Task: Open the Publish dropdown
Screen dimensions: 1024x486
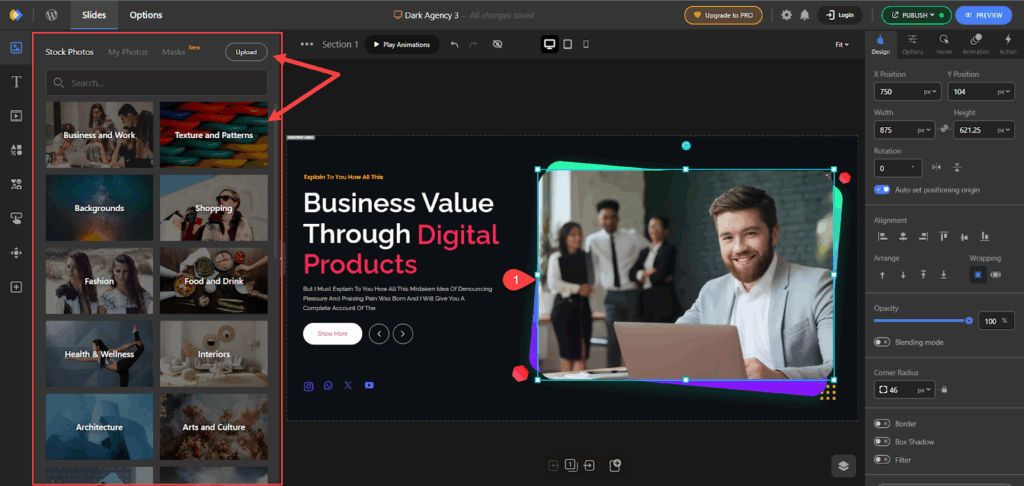Action: click(915, 15)
